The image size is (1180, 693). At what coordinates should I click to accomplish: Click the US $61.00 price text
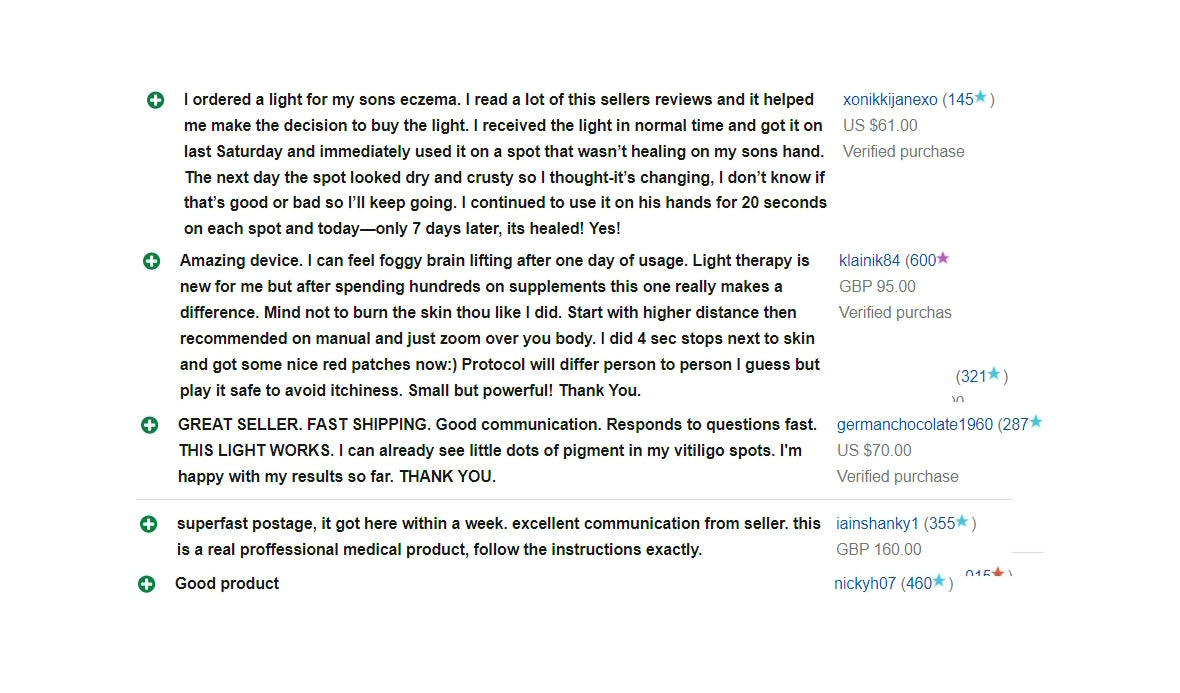point(880,126)
